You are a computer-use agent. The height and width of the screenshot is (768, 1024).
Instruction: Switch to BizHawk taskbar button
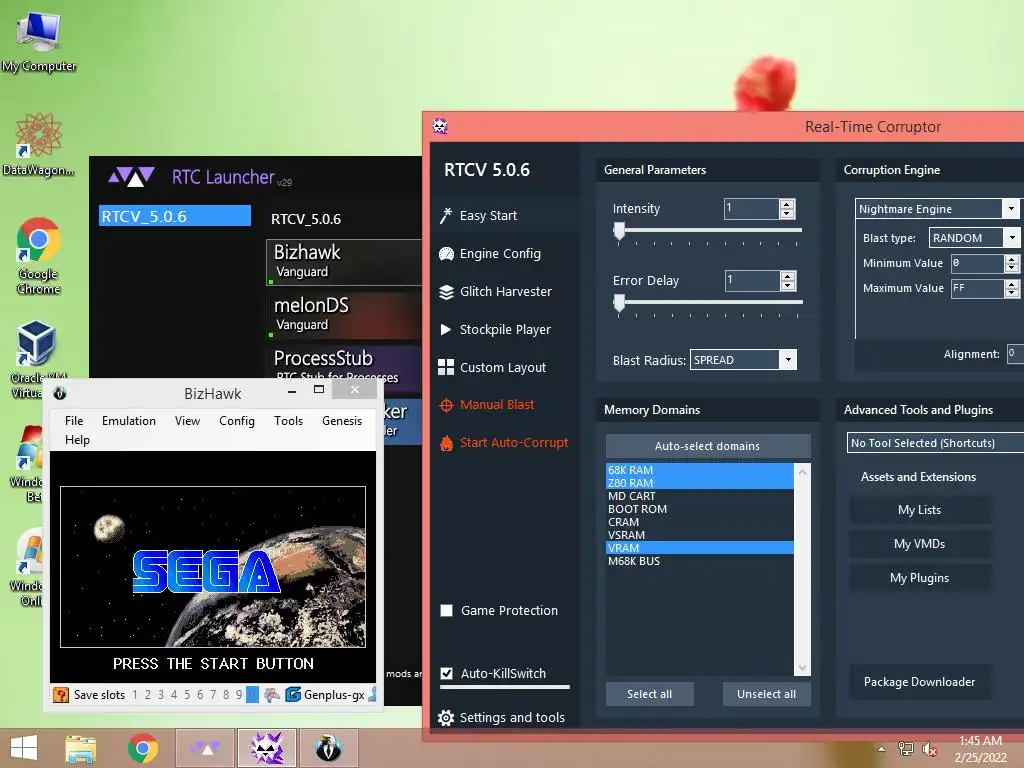tap(328, 748)
